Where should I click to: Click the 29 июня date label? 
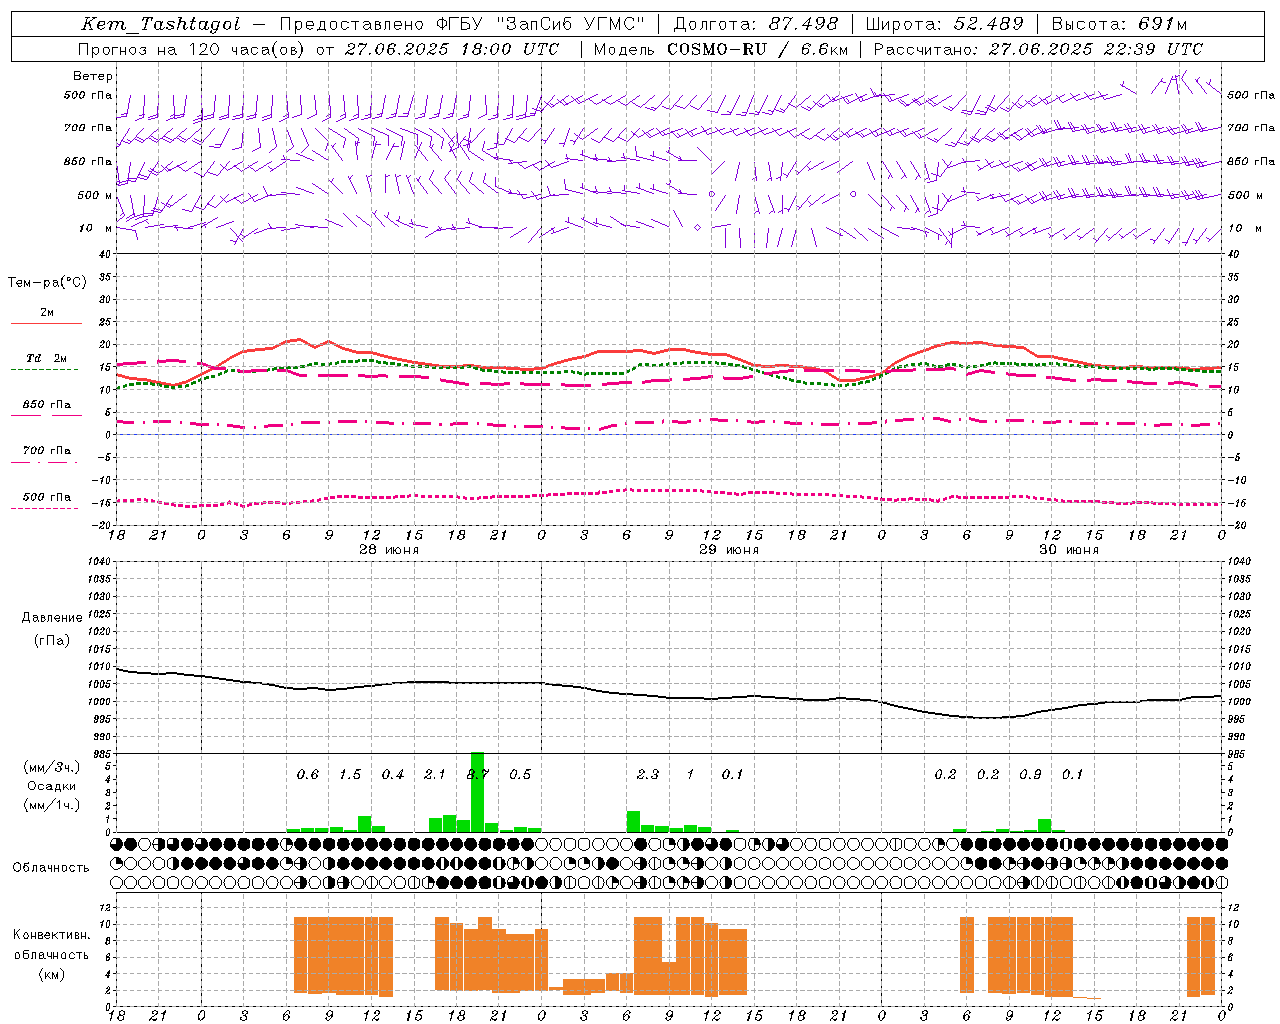[x=728, y=550]
